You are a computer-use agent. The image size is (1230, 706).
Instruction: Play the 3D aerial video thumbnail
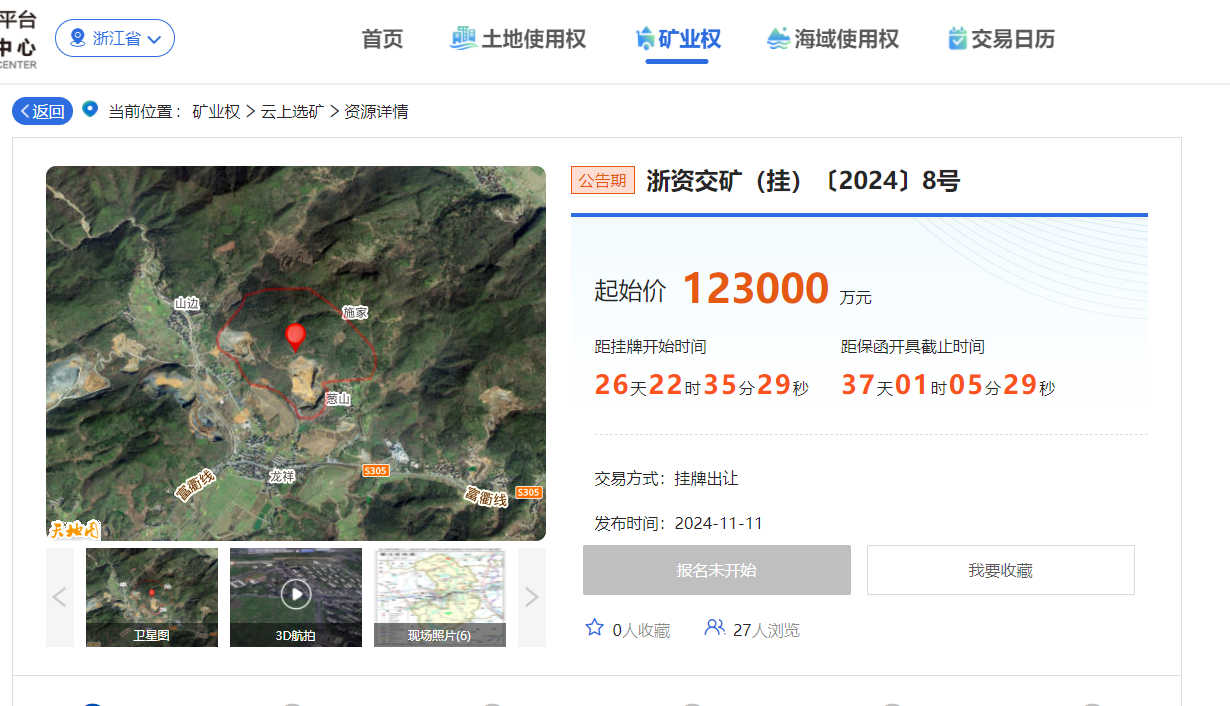point(296,595)
